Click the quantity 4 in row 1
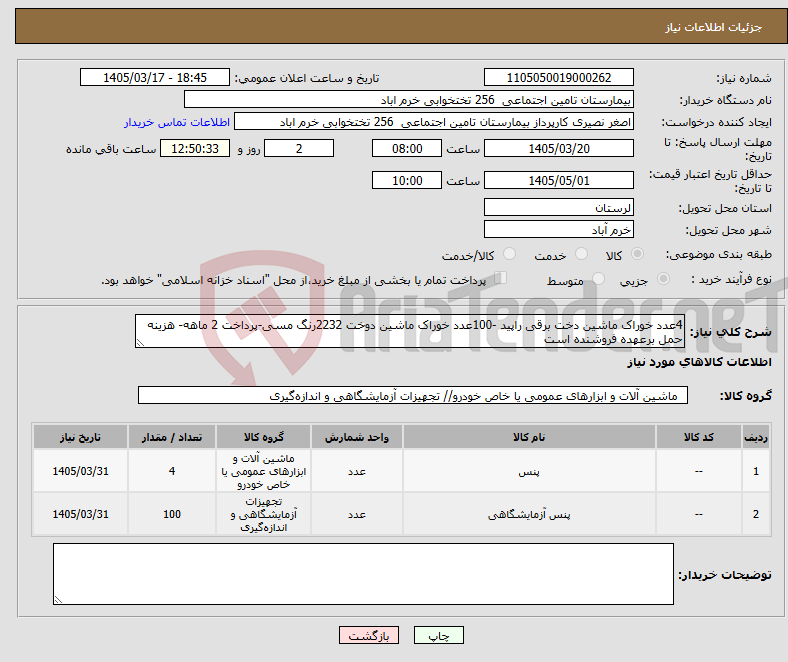The width and height of the screenshot is (788, 662). [x=172, y=471]
